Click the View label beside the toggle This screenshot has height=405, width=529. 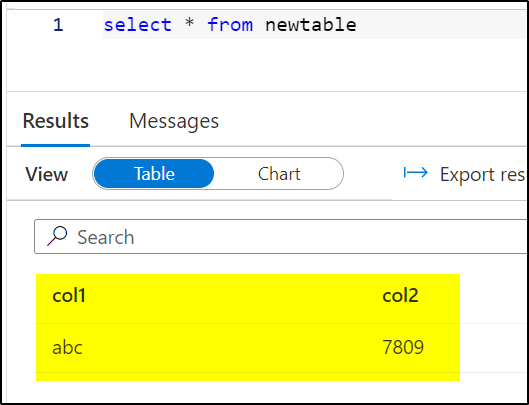47,174
